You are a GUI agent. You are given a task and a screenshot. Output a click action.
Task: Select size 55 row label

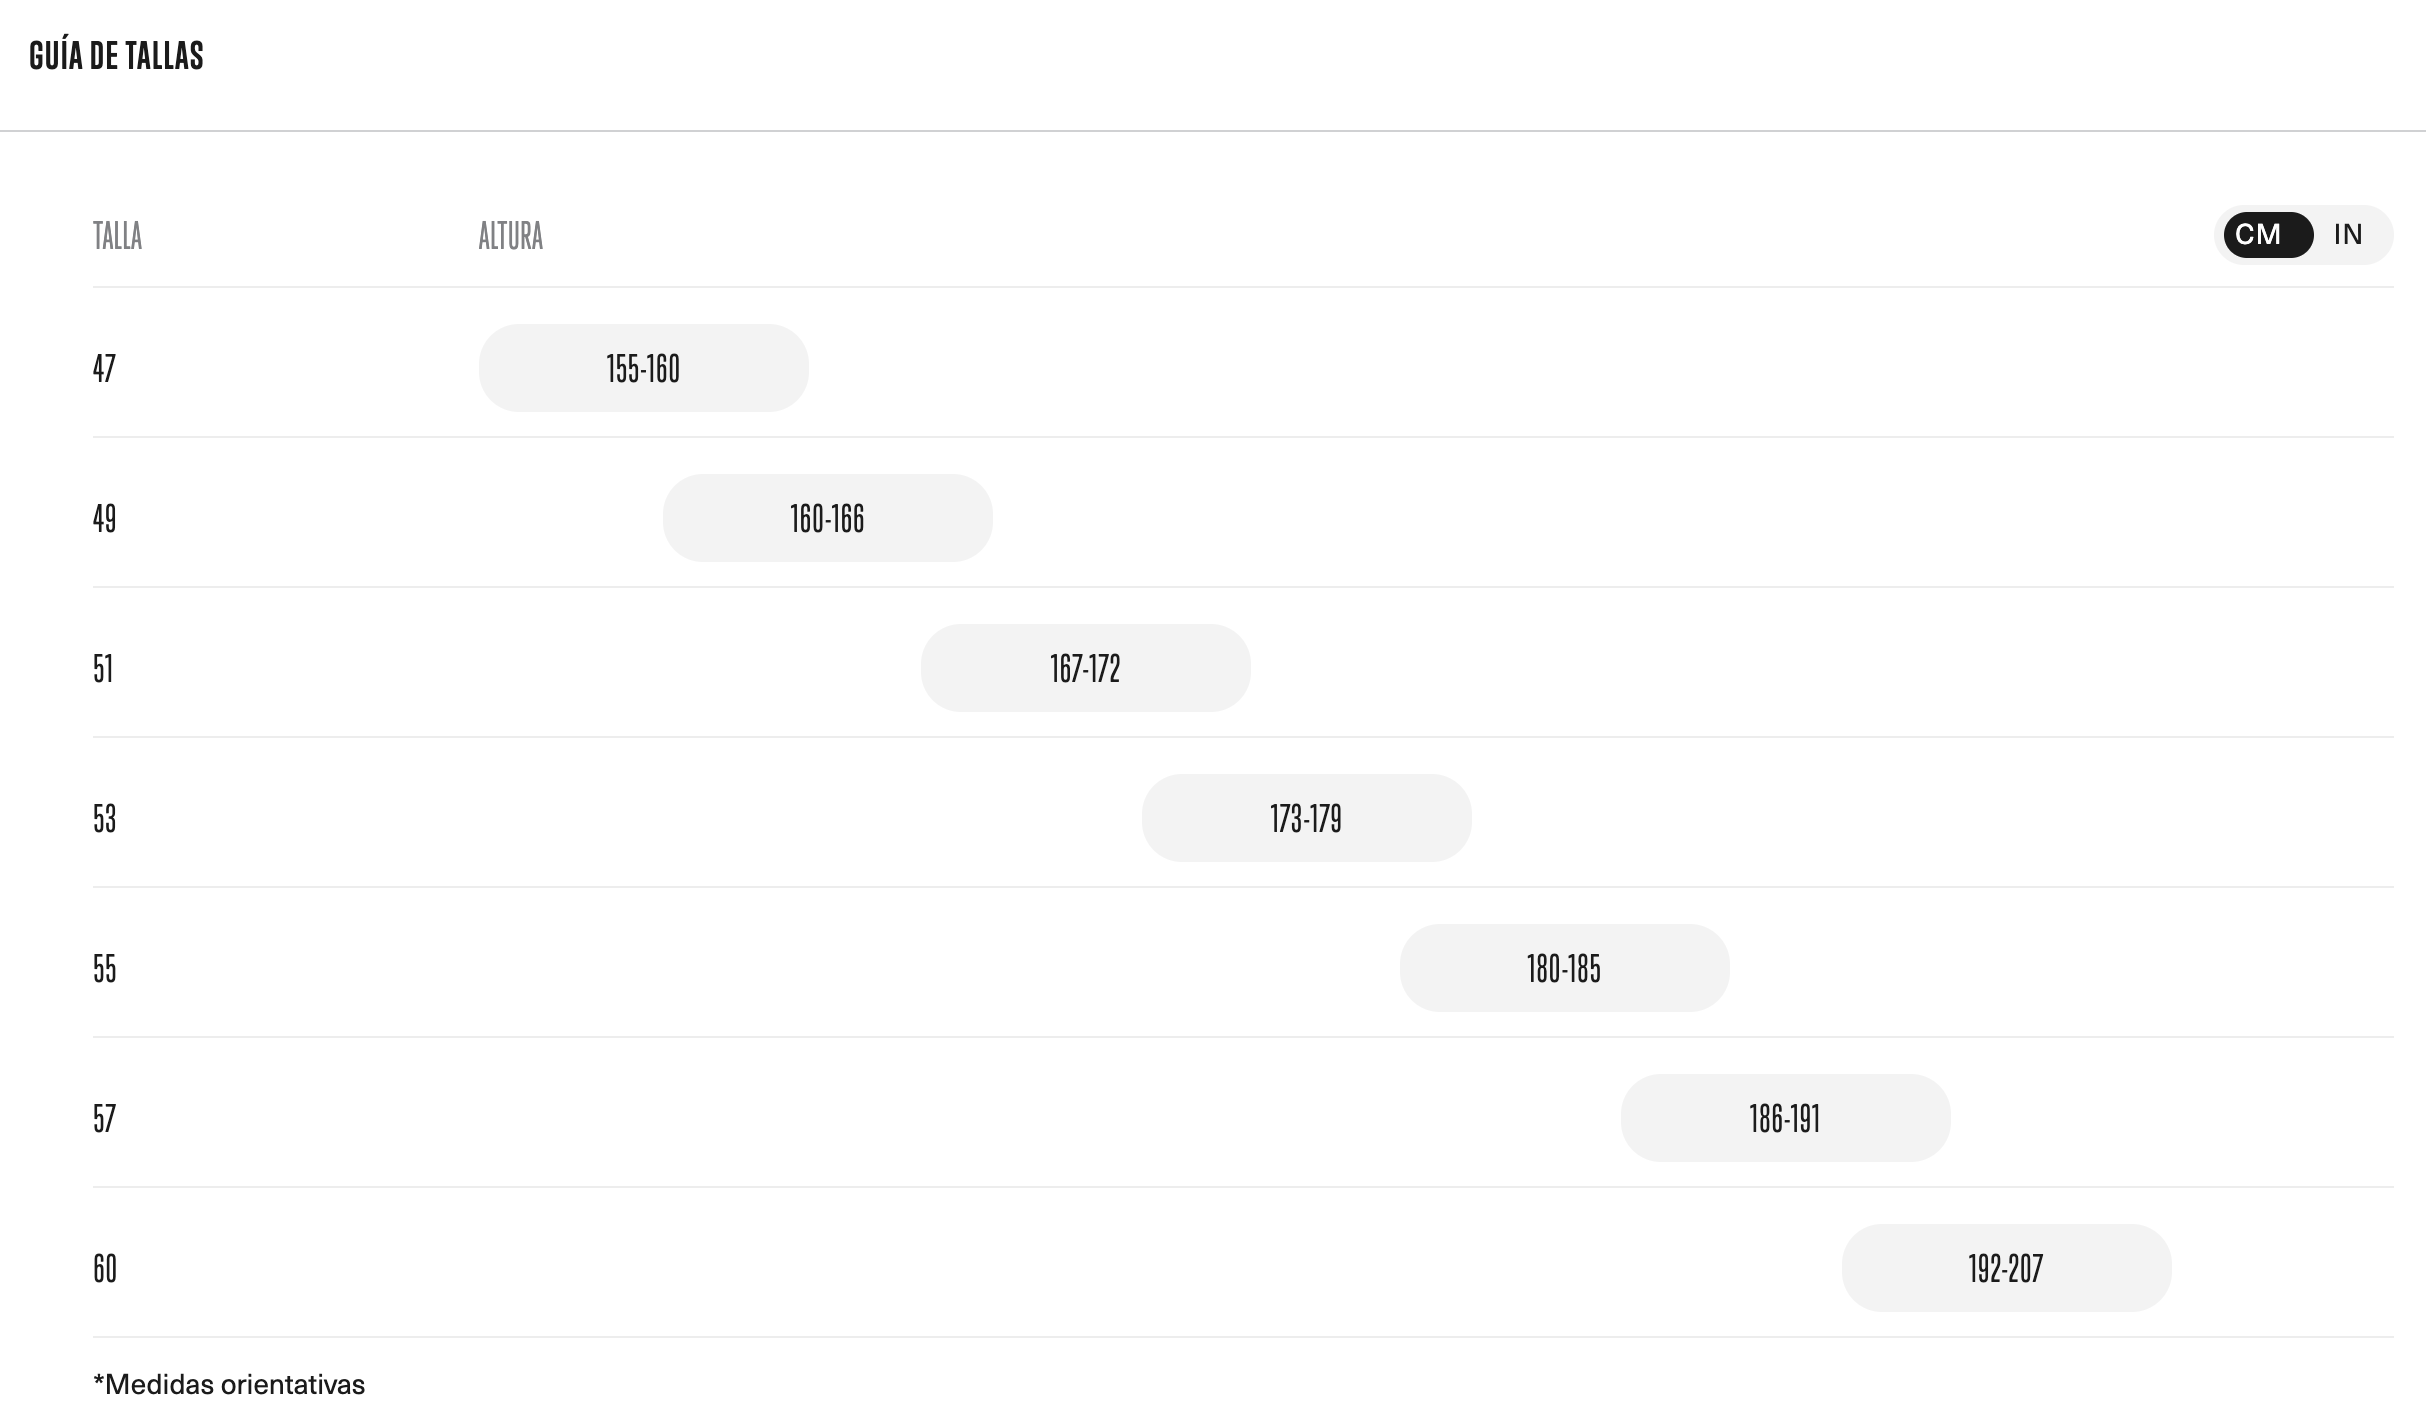point(104,968)
